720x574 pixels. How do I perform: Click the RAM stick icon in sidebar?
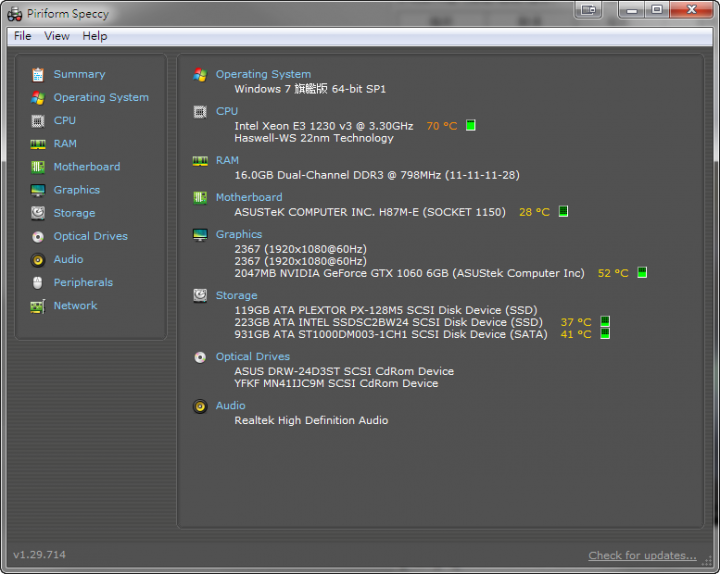pyautogui.click(x=38, y=144)
